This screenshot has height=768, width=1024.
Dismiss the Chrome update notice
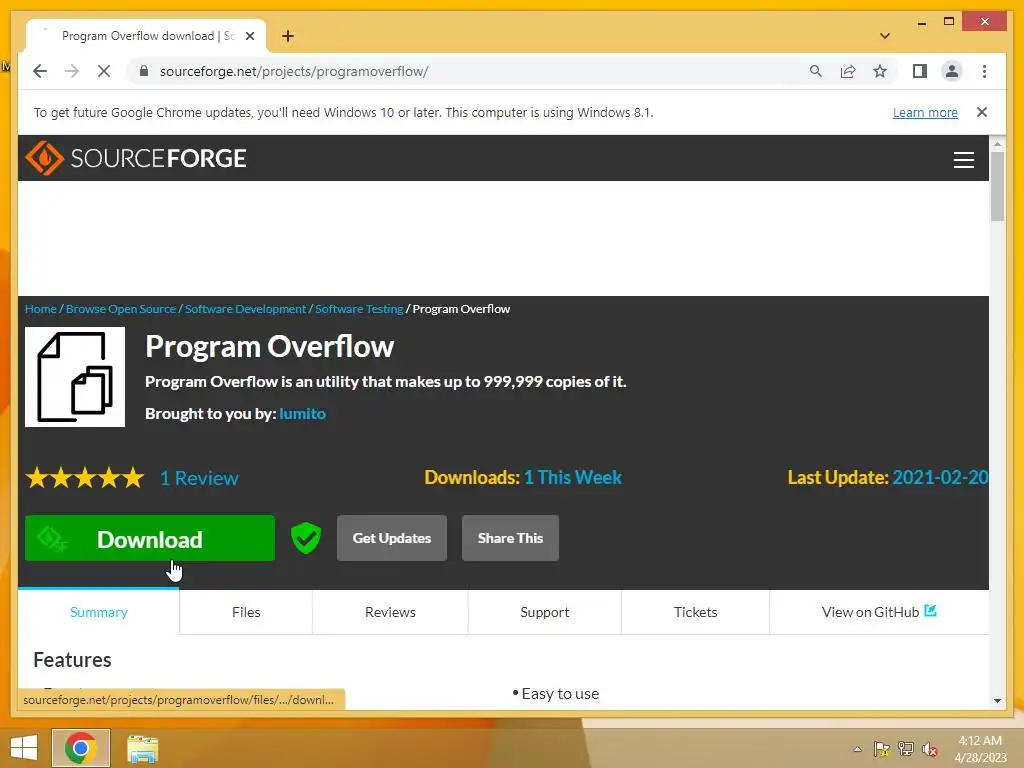coord(982,112)
